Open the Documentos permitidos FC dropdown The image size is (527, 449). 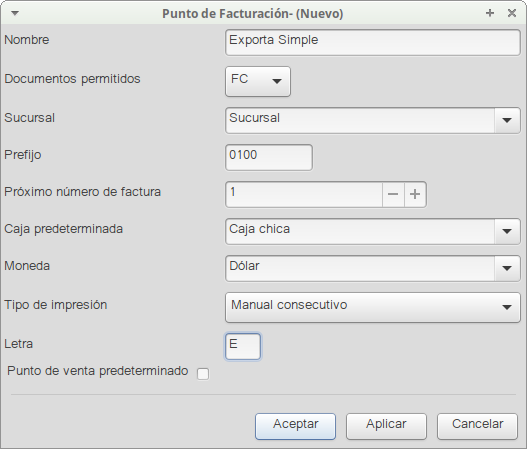pyautogui.click(x=258, y=81)
